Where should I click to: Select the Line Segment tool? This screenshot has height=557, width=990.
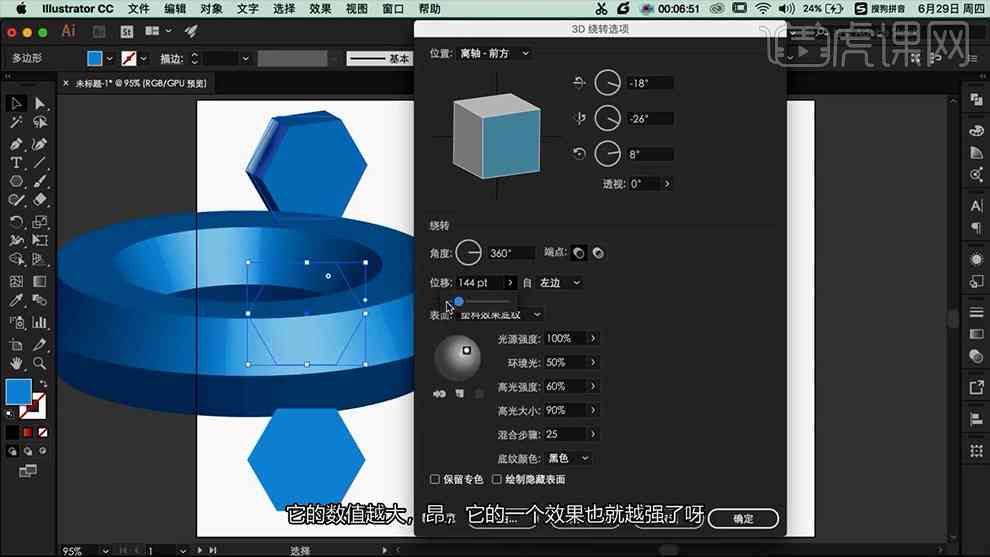(40, 163)
